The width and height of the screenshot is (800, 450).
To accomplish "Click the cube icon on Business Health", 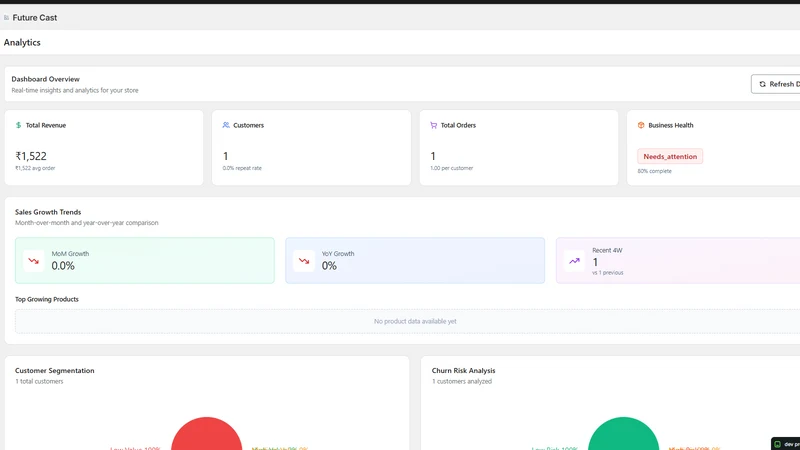I will [641, 125].
